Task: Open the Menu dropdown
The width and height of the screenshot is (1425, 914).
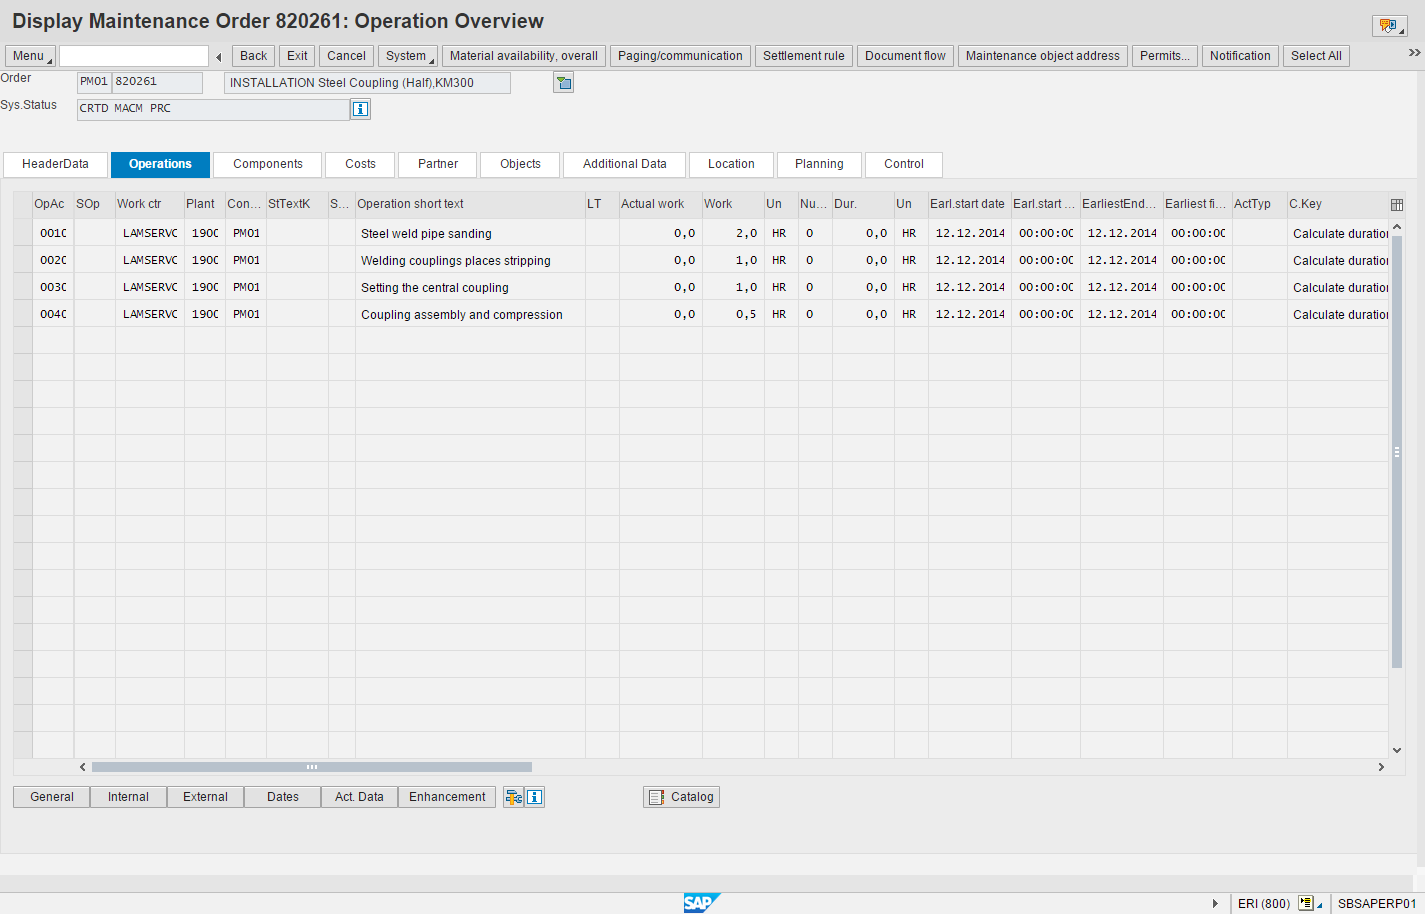Action: pos(30,56)
